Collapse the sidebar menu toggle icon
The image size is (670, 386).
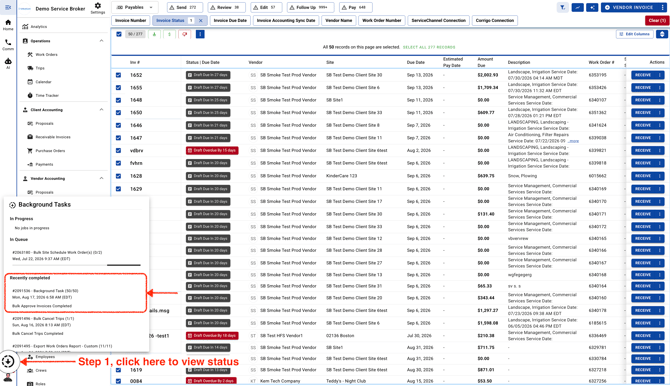(x=8, y=7)
